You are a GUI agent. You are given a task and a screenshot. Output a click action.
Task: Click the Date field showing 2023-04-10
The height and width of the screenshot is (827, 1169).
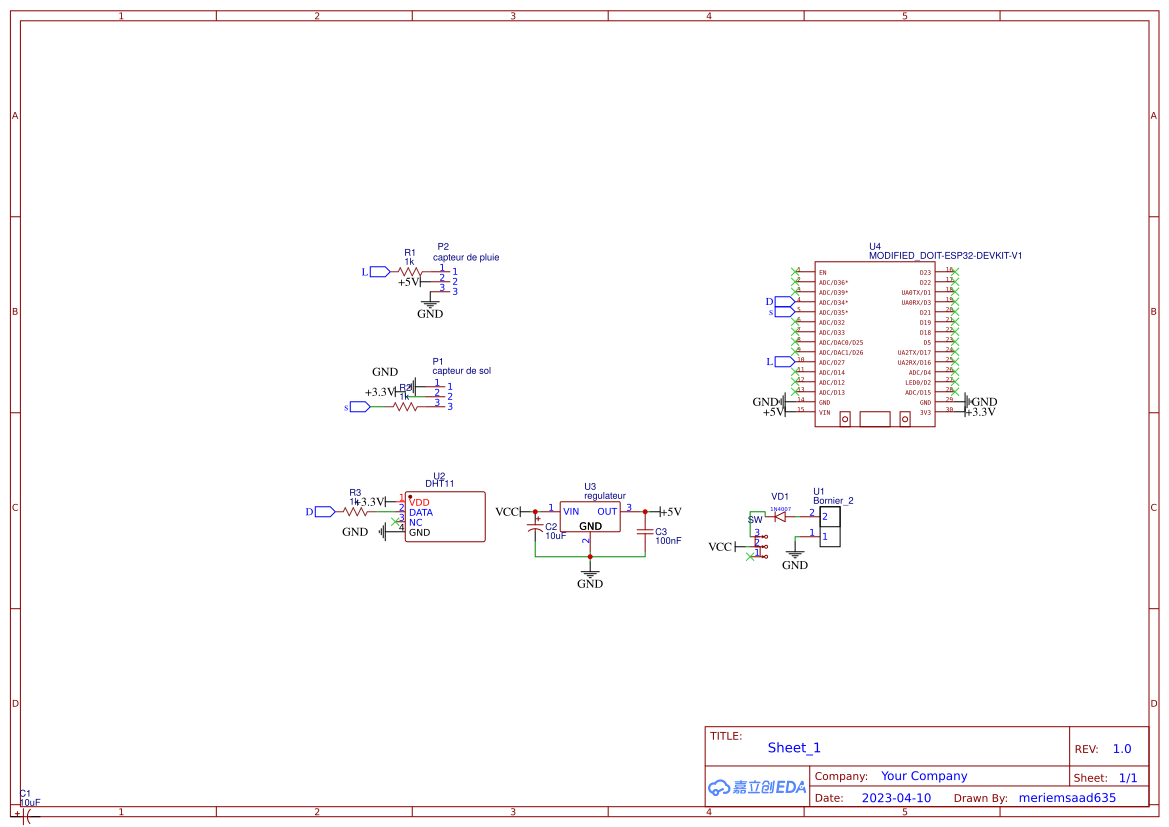tap(895, 798)
